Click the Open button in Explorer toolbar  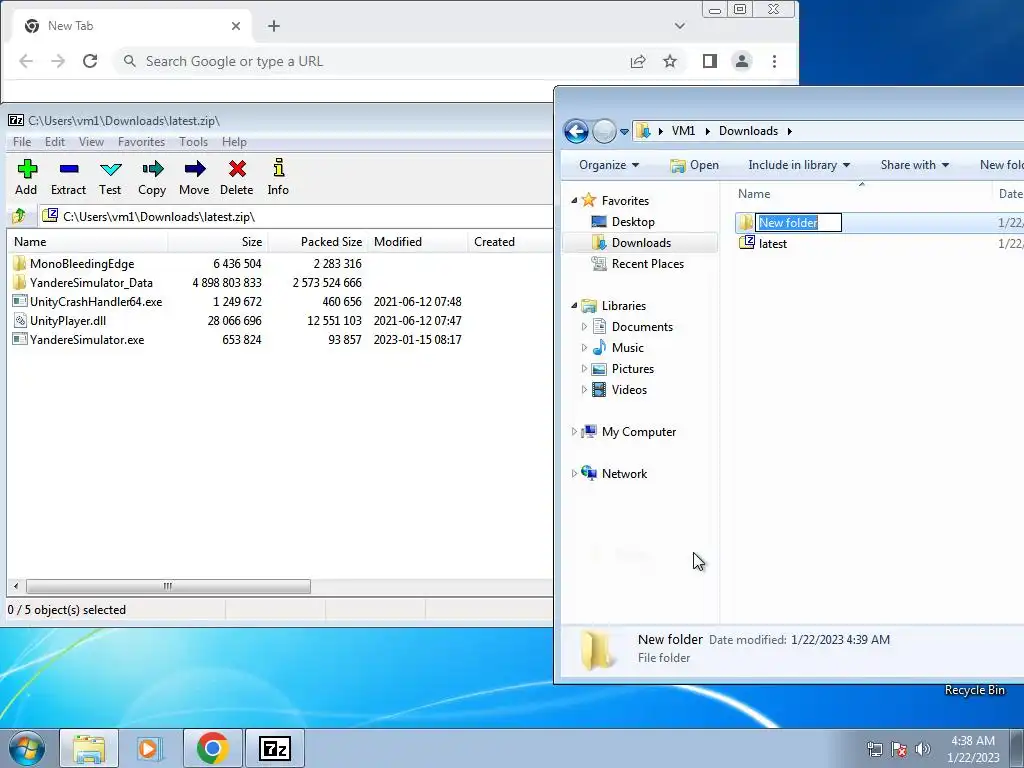(x=694, y=165)
